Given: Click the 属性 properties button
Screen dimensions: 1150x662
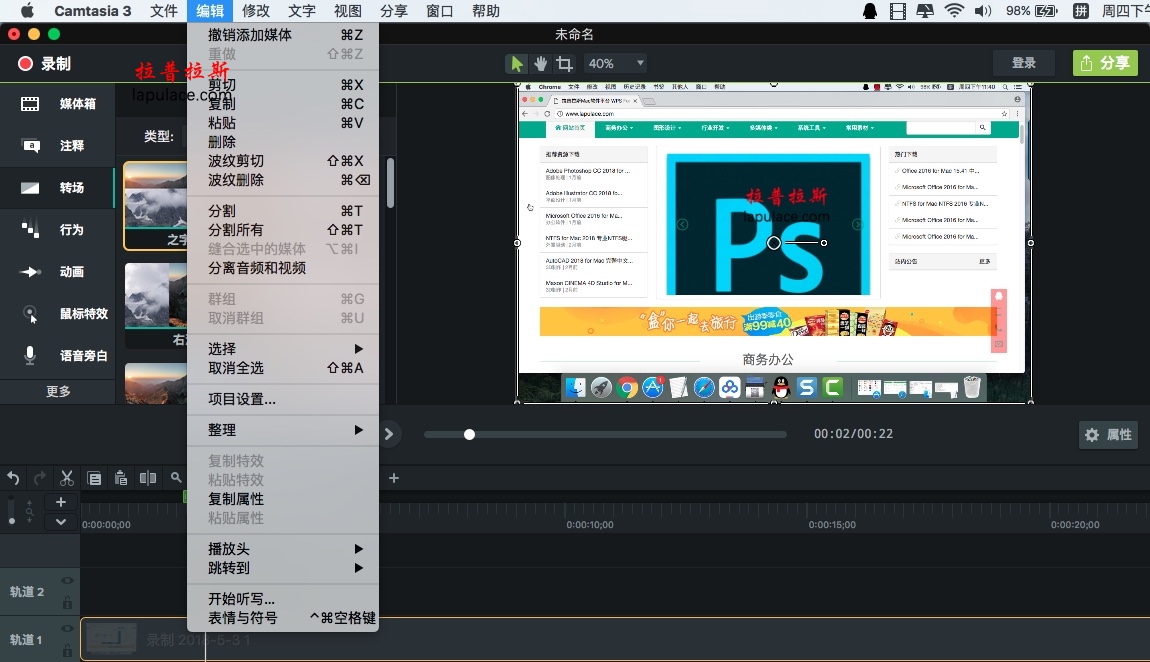Looking at the screenshot, I should (1108, 435).
